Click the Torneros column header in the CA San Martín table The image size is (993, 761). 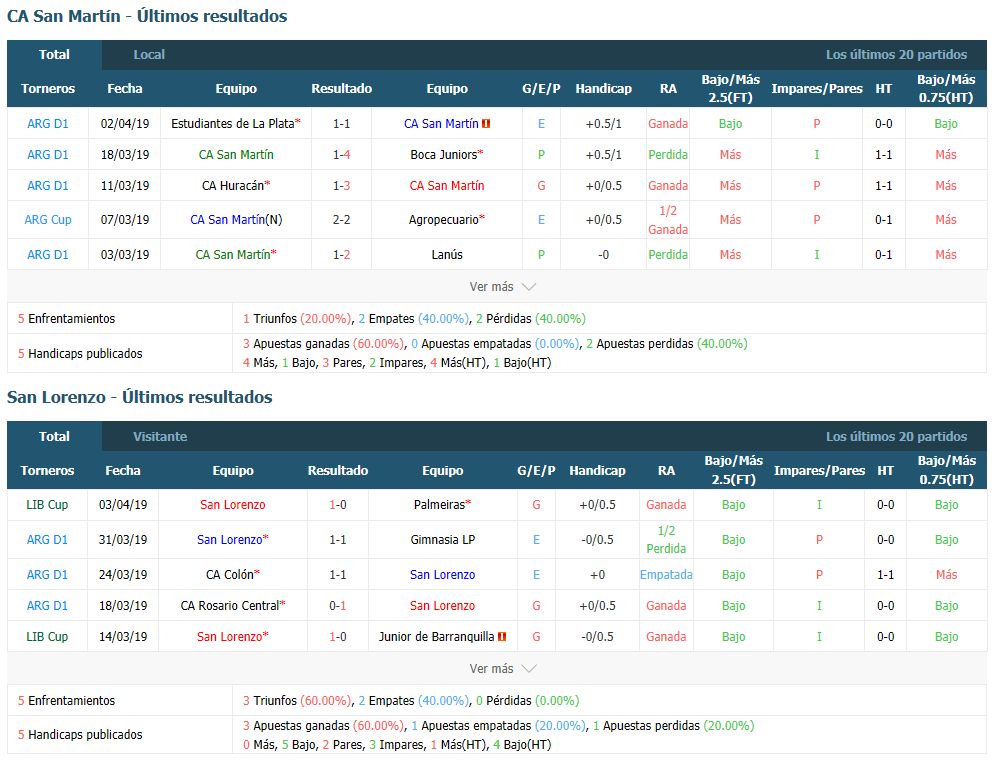tap(47, 89)
